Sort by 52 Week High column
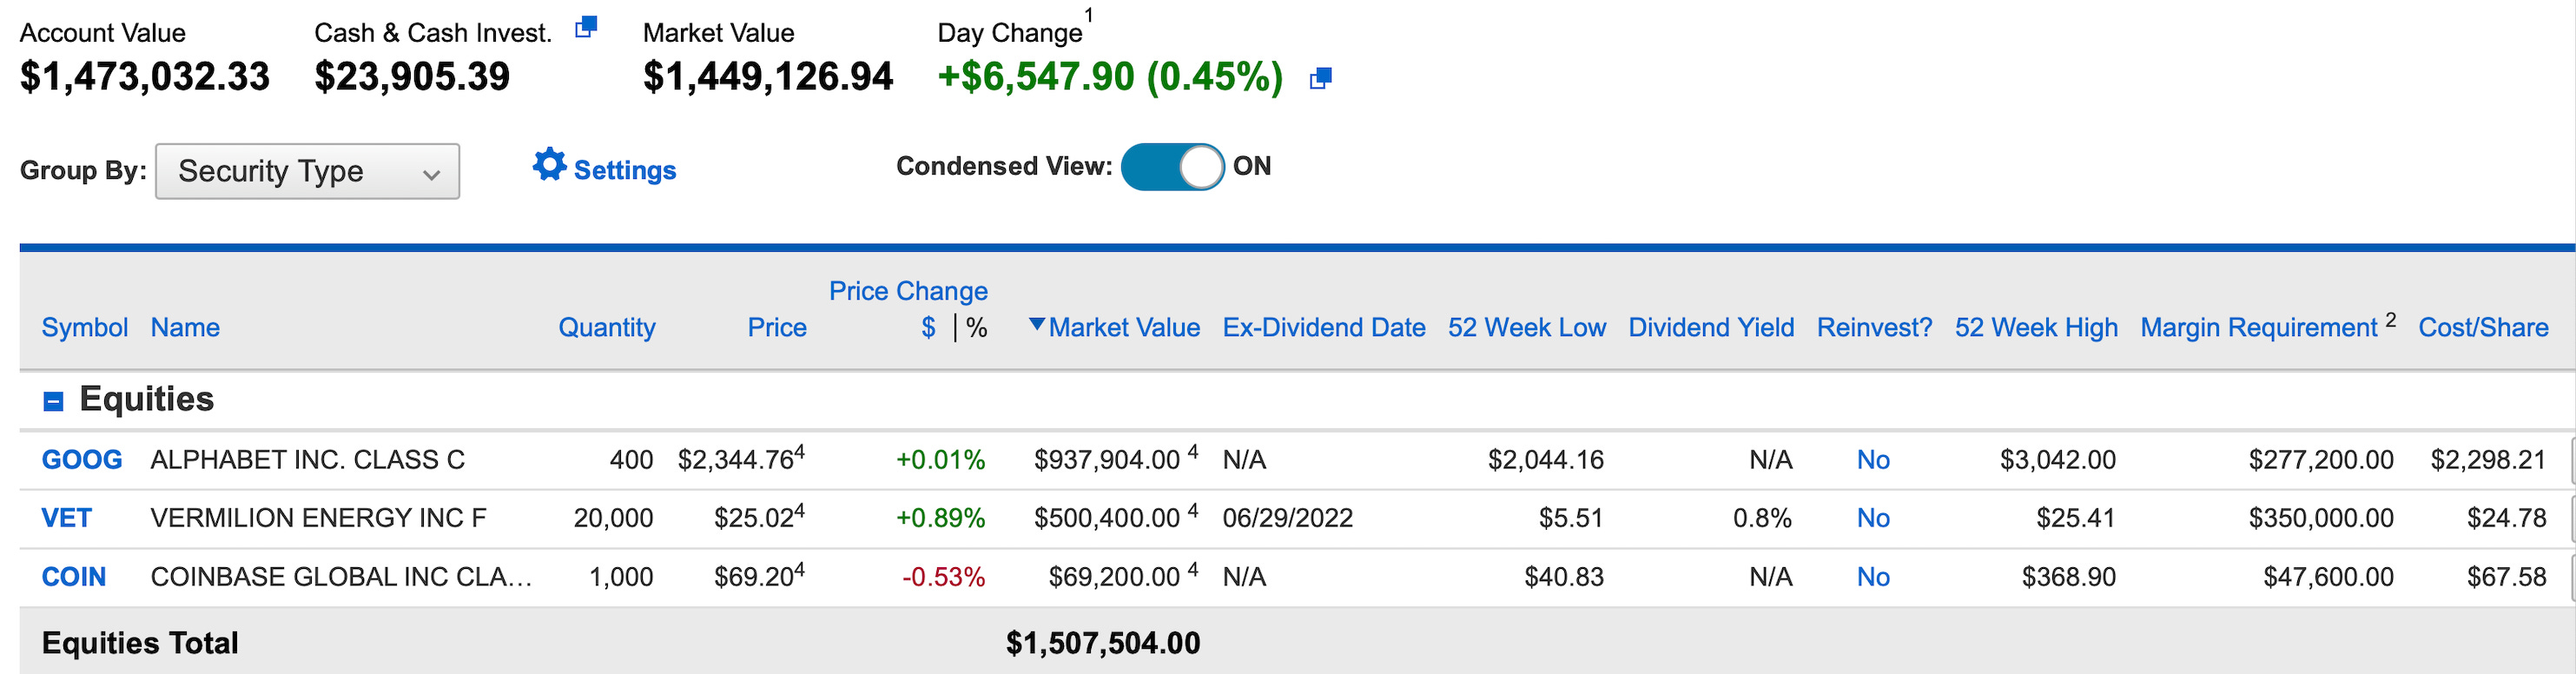 pyautogui.click(x=2036, y=327)
